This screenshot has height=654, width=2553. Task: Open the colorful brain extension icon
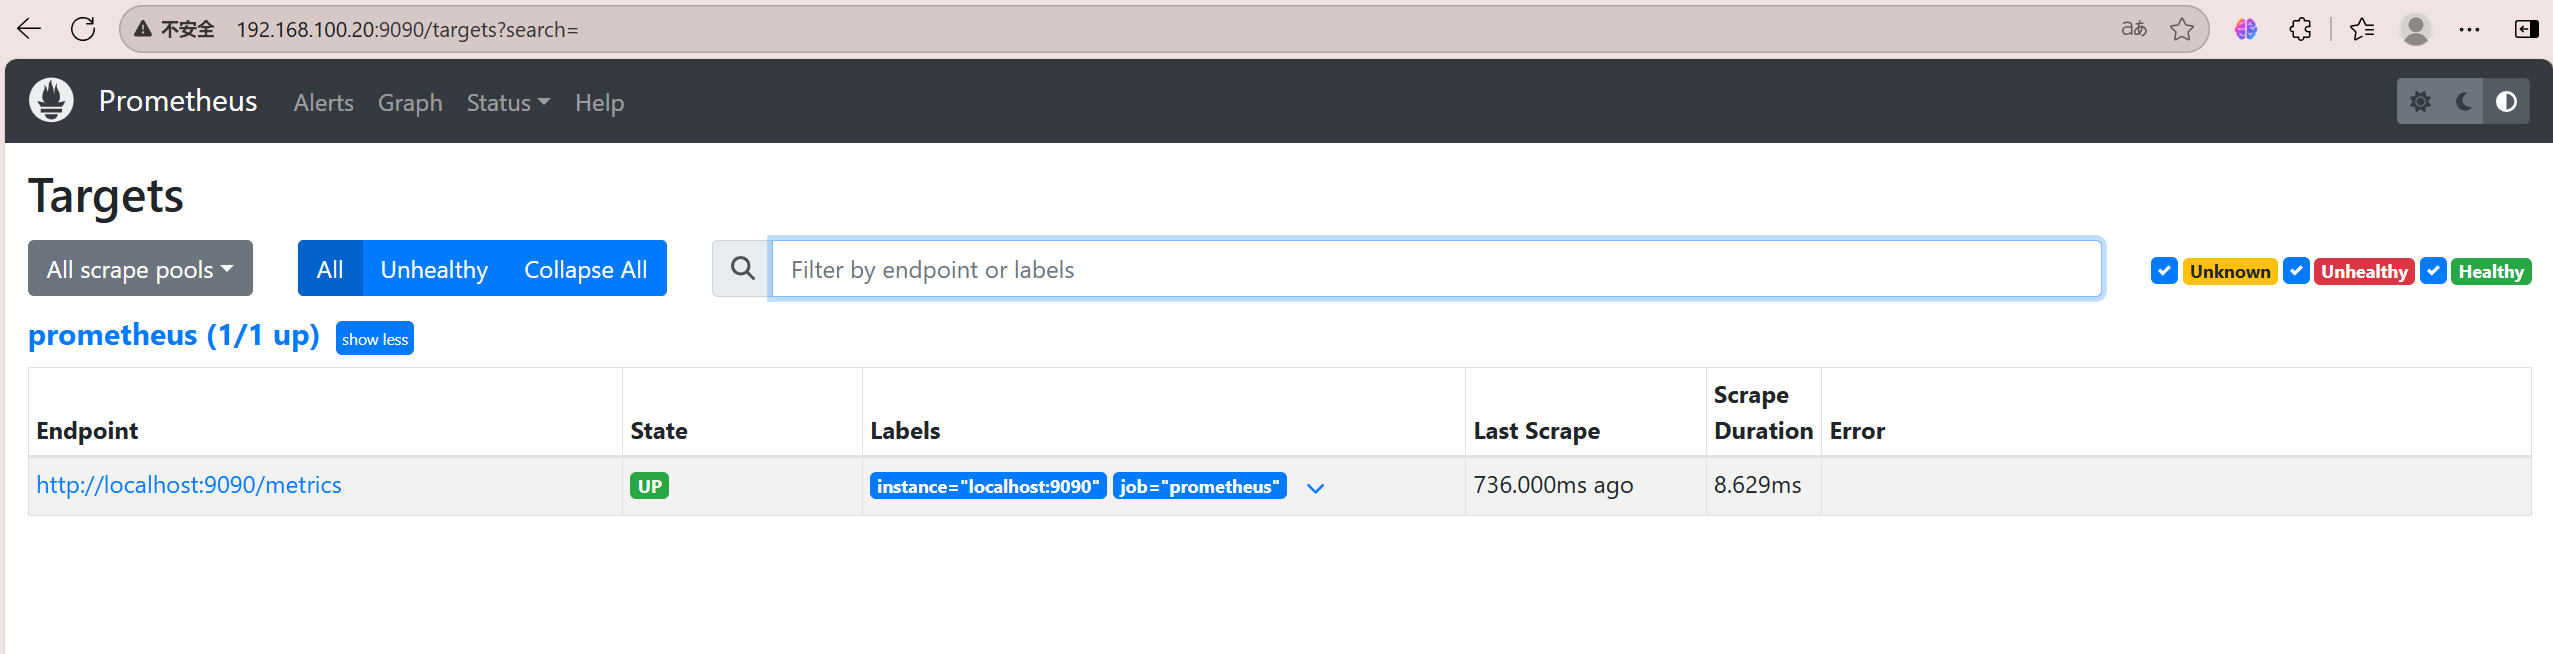[2246, 29]
